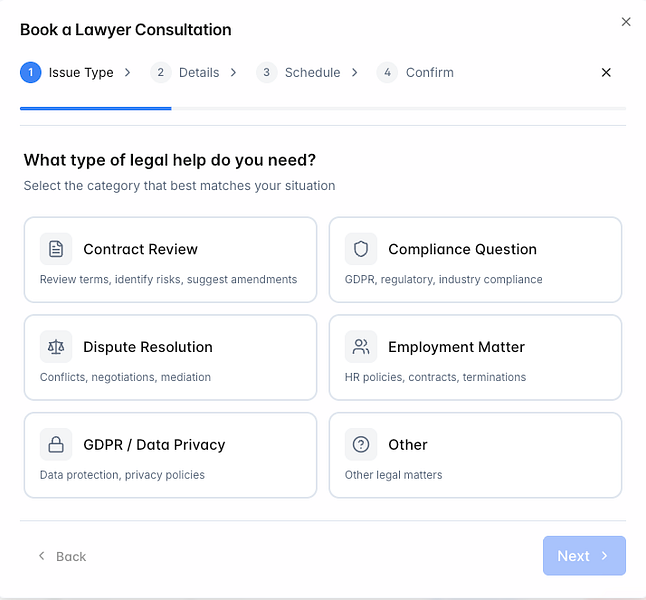Choose the Compliance Question option
646x600 pixels.
point(475,259)
